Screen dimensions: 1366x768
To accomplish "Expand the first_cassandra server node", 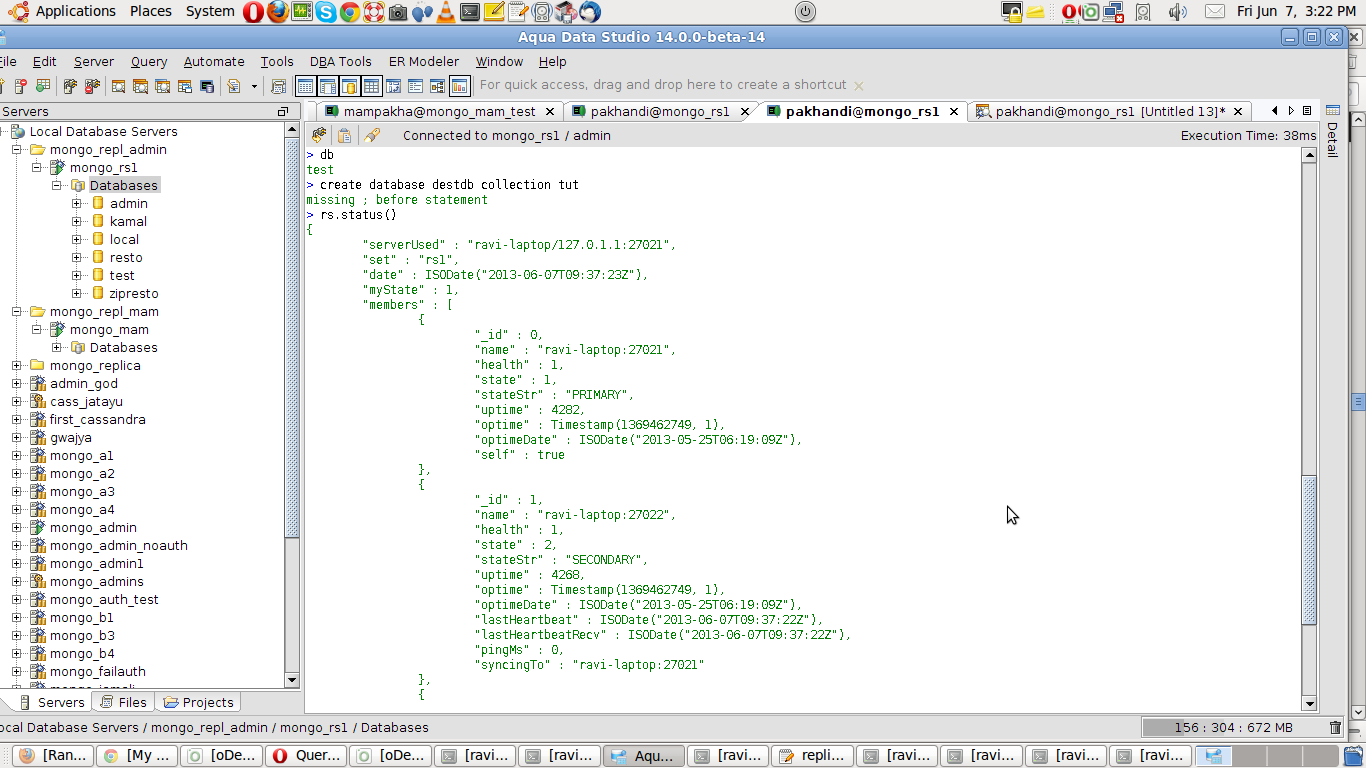I will 17,420.
